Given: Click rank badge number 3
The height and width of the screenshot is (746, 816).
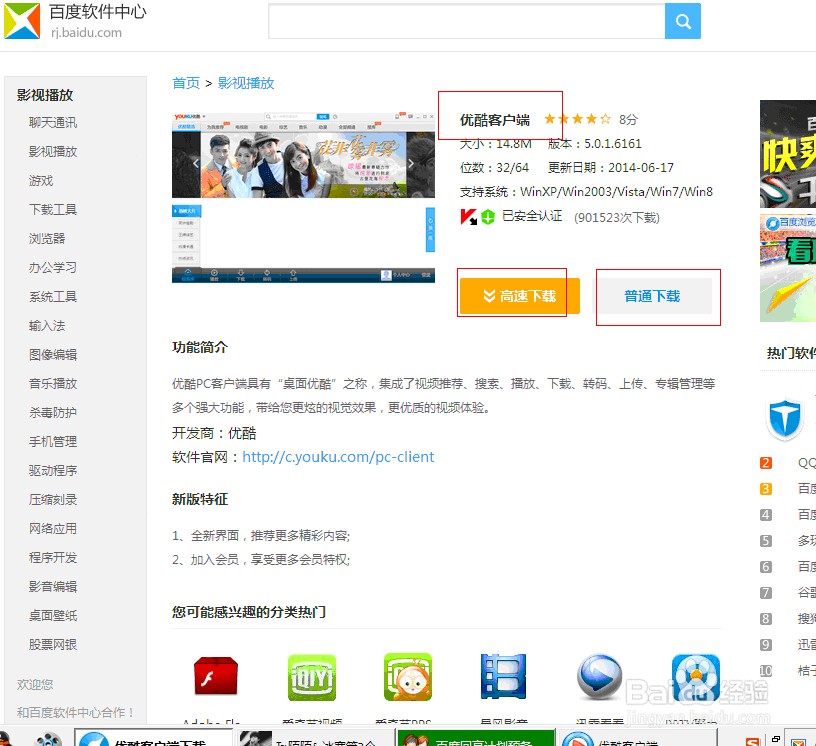Looking at the screenshot, I should click(766, 489).
